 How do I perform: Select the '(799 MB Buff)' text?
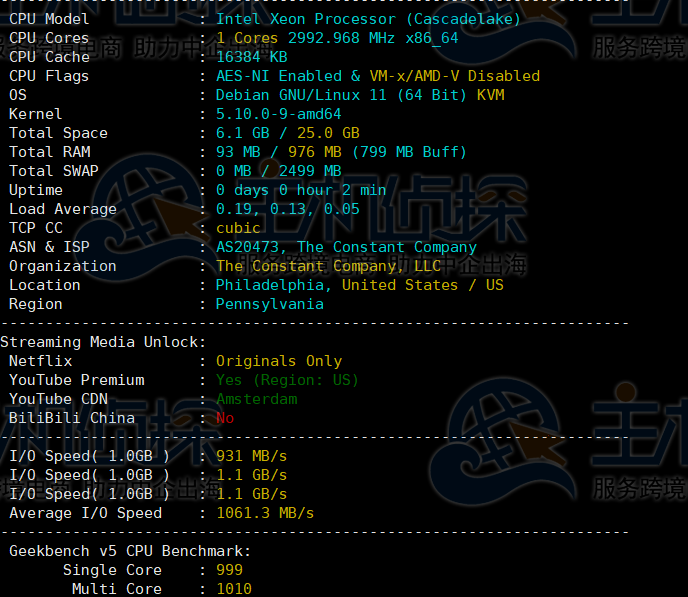pos(409,152)
